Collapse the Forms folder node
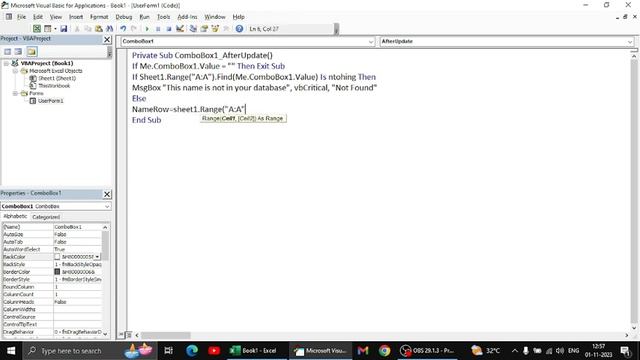The height and width of the screenshot is (360, 640). pyautogui.click(x=15, y=93)
